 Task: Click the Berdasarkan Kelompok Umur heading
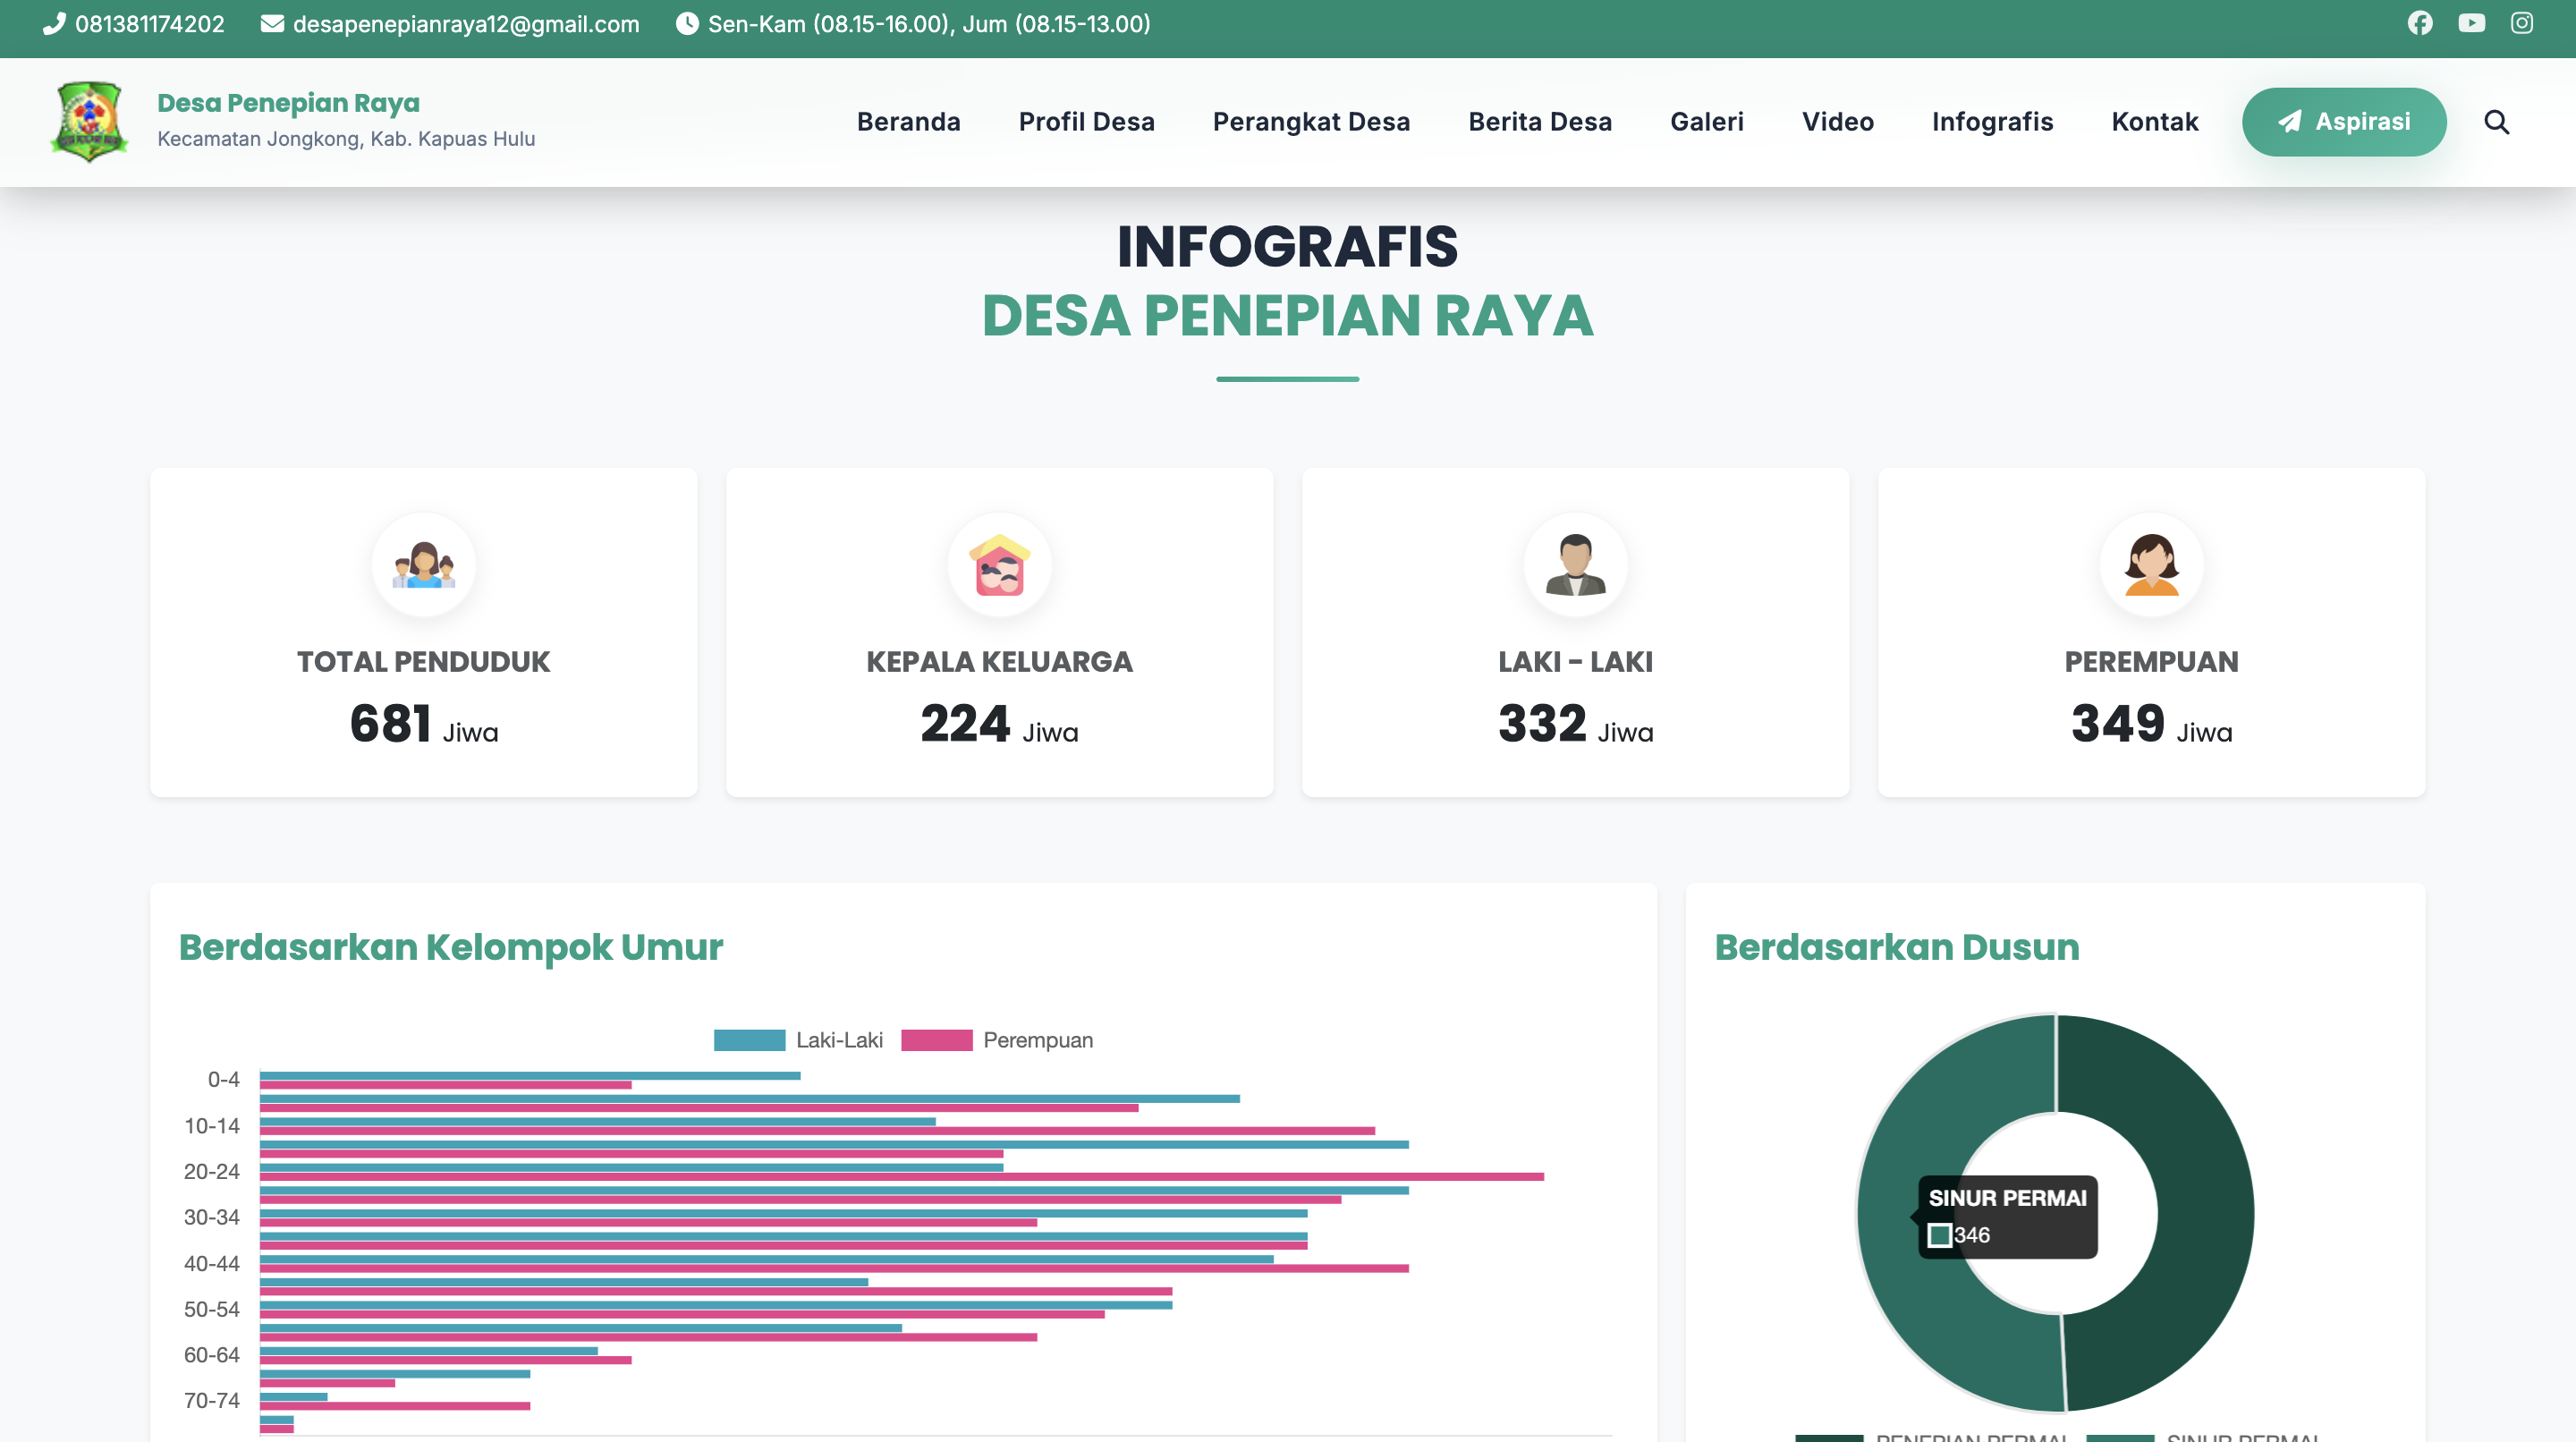pos(451,947)
